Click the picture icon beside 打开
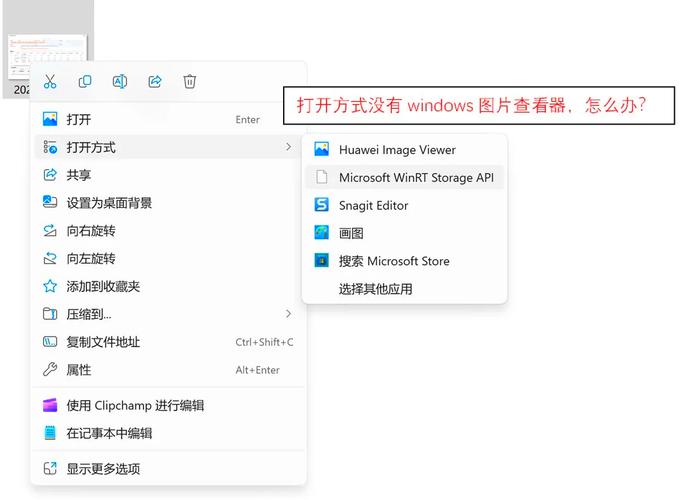 (x=50, y=119)
